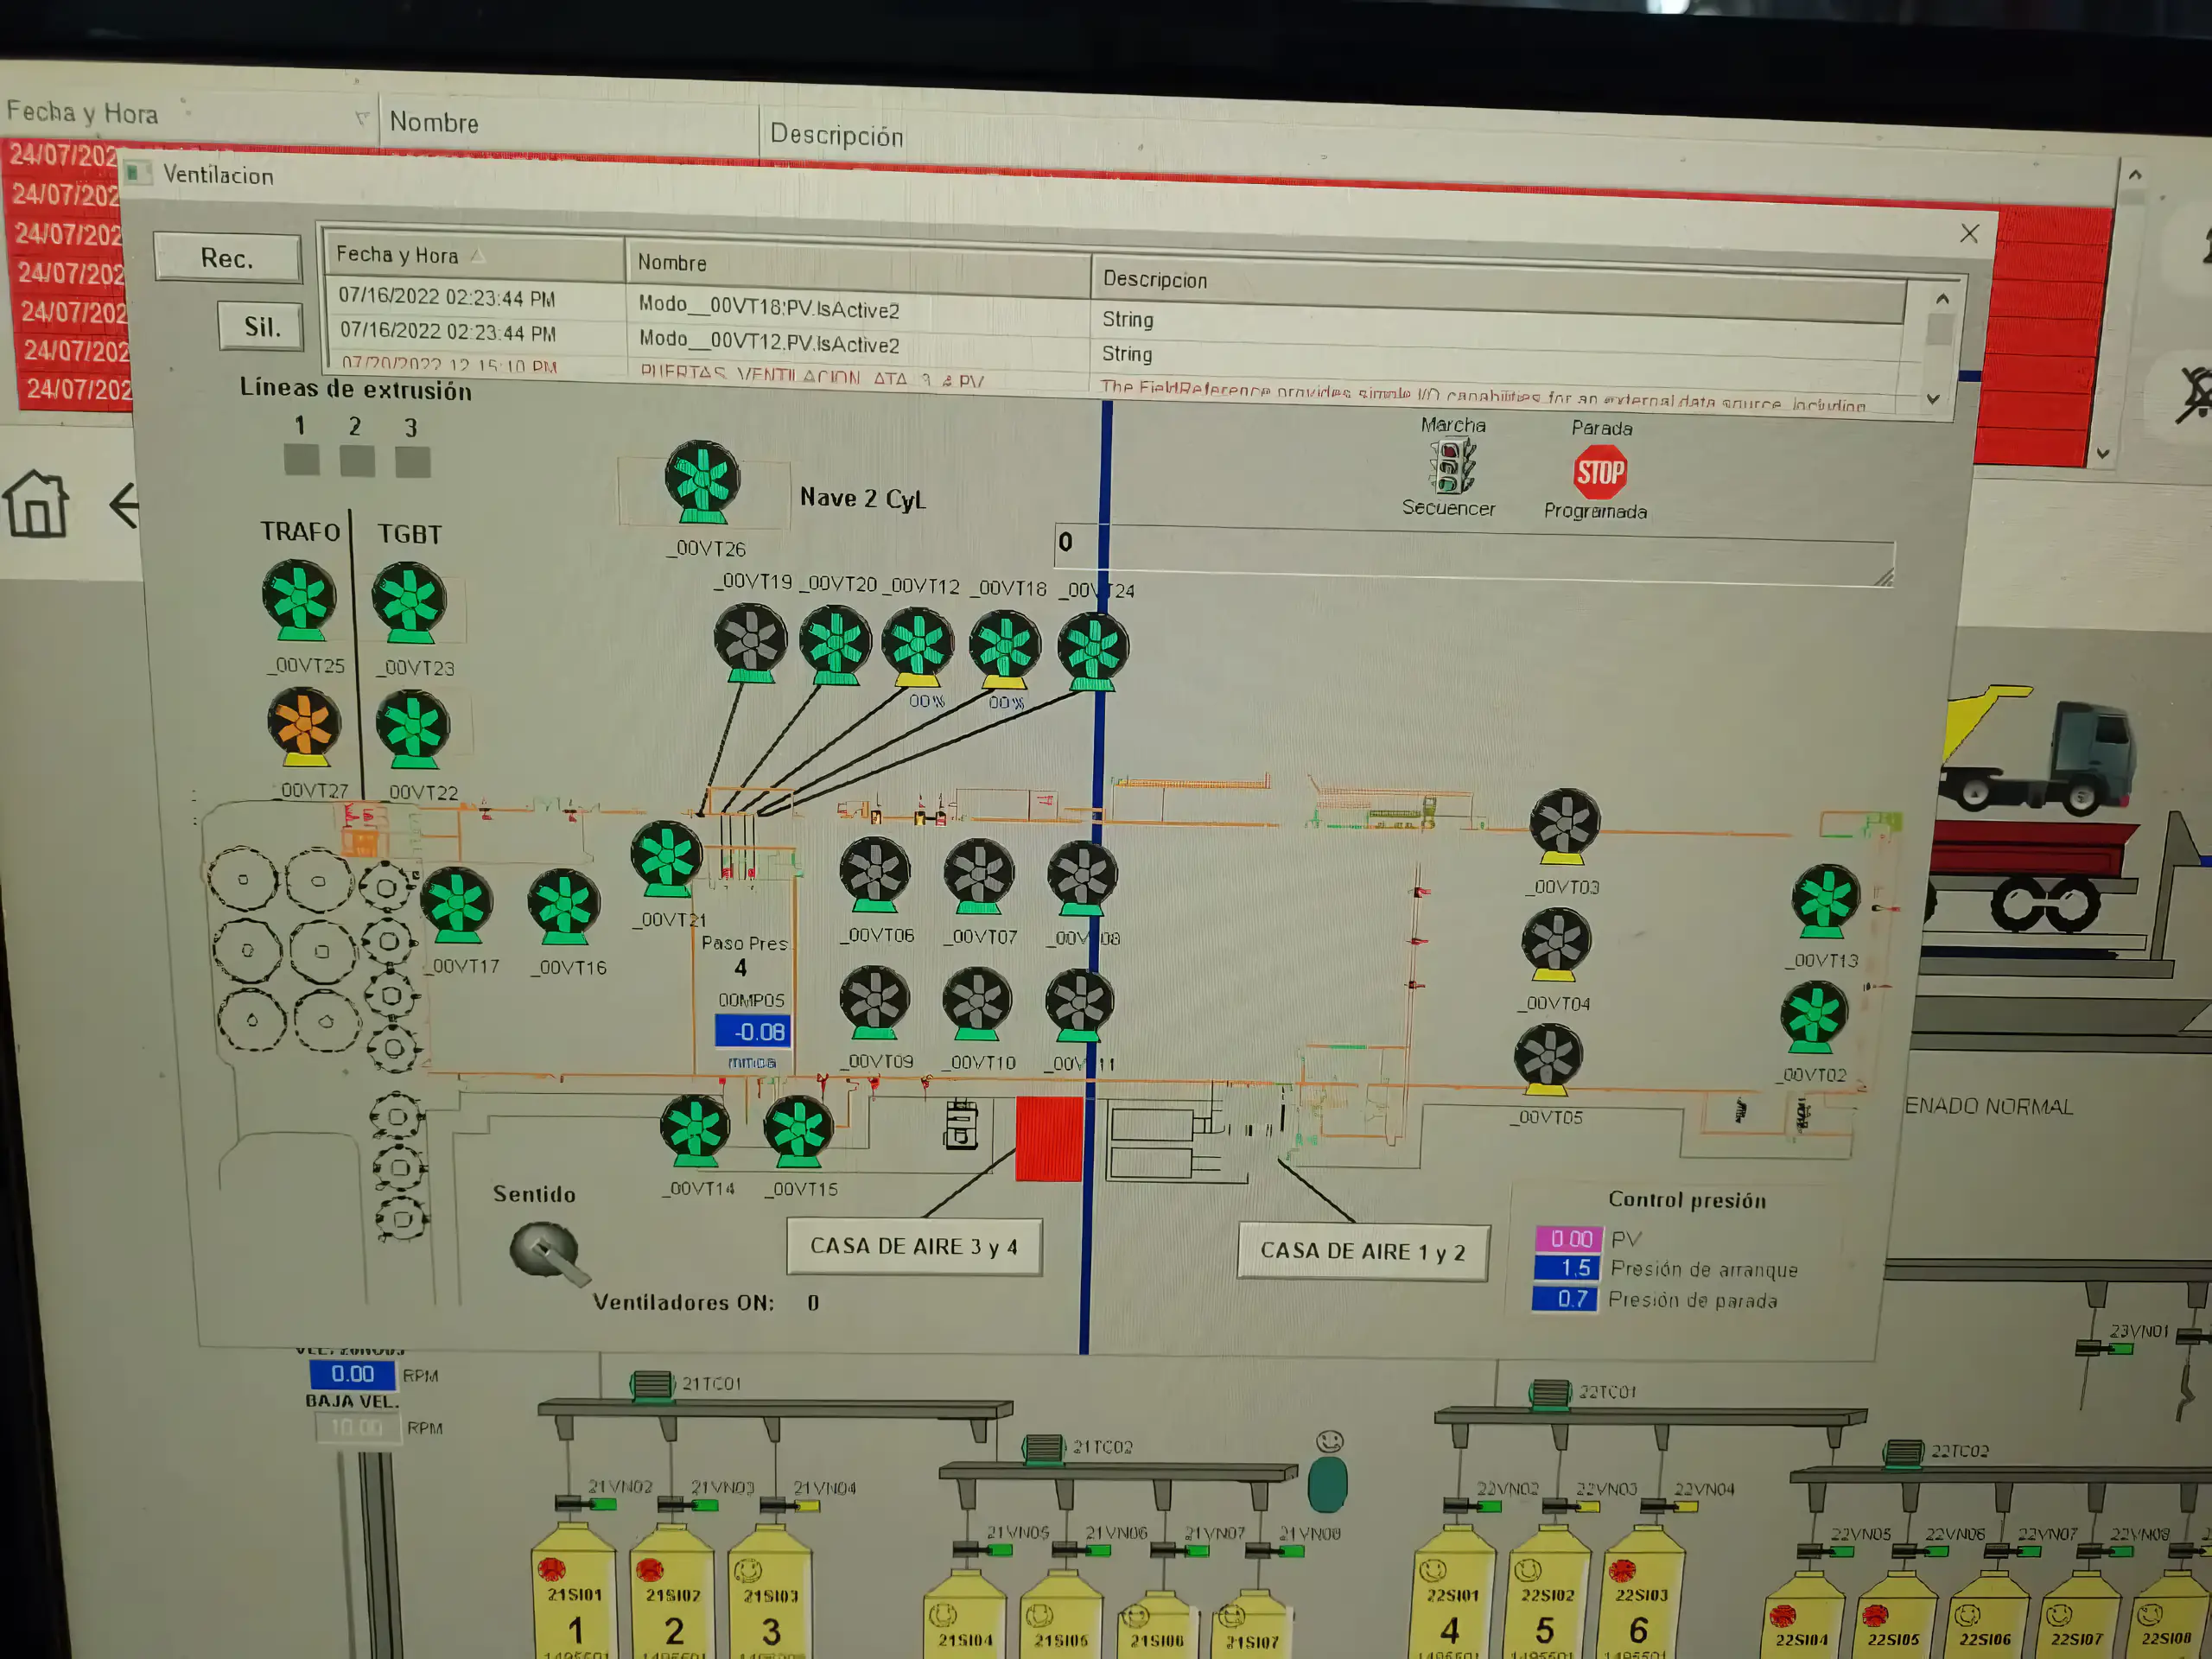The height and width of the screenshot is (1659, 2212).
Task: Turn the Sentido selector switch
Action: click(x=549, y=1252)
